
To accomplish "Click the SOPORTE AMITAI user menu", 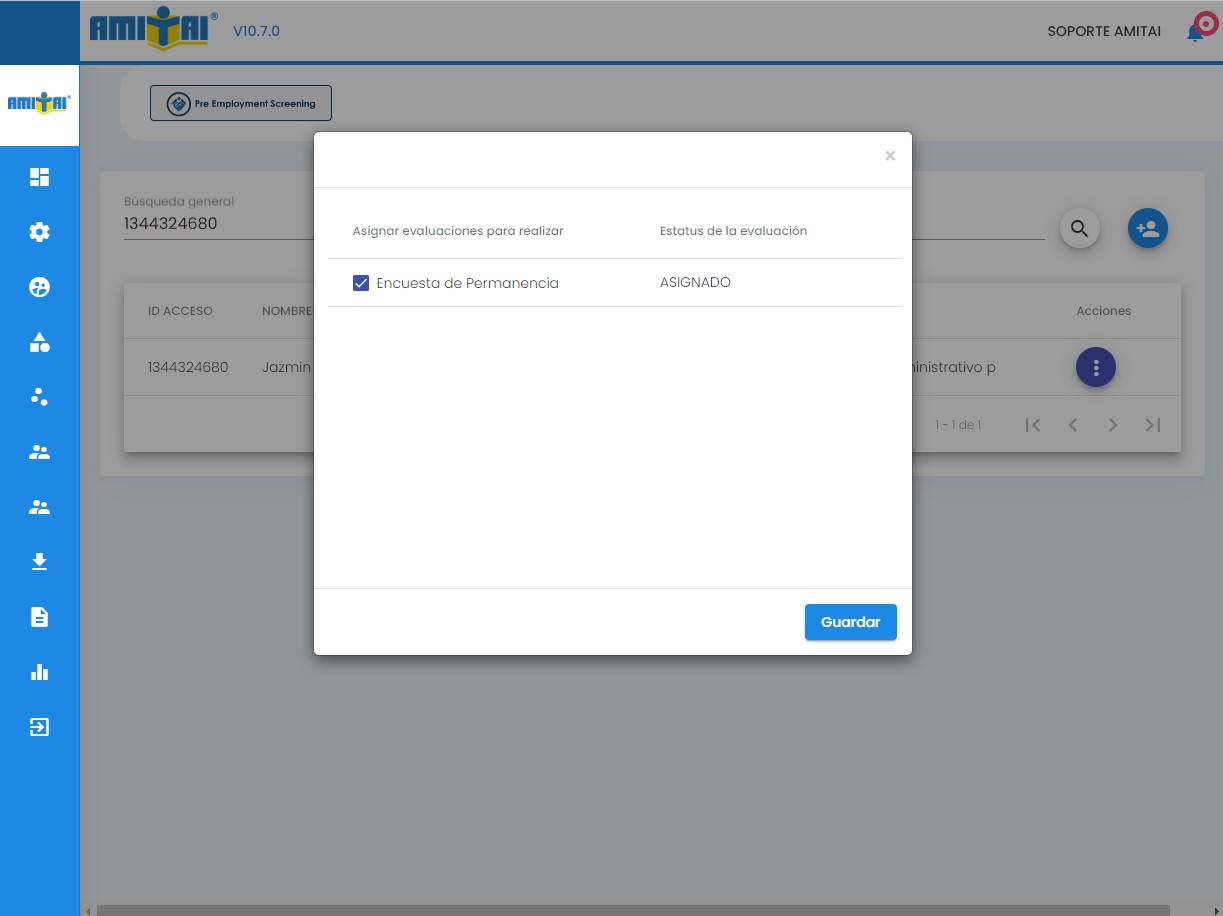I will [1103, 31].
